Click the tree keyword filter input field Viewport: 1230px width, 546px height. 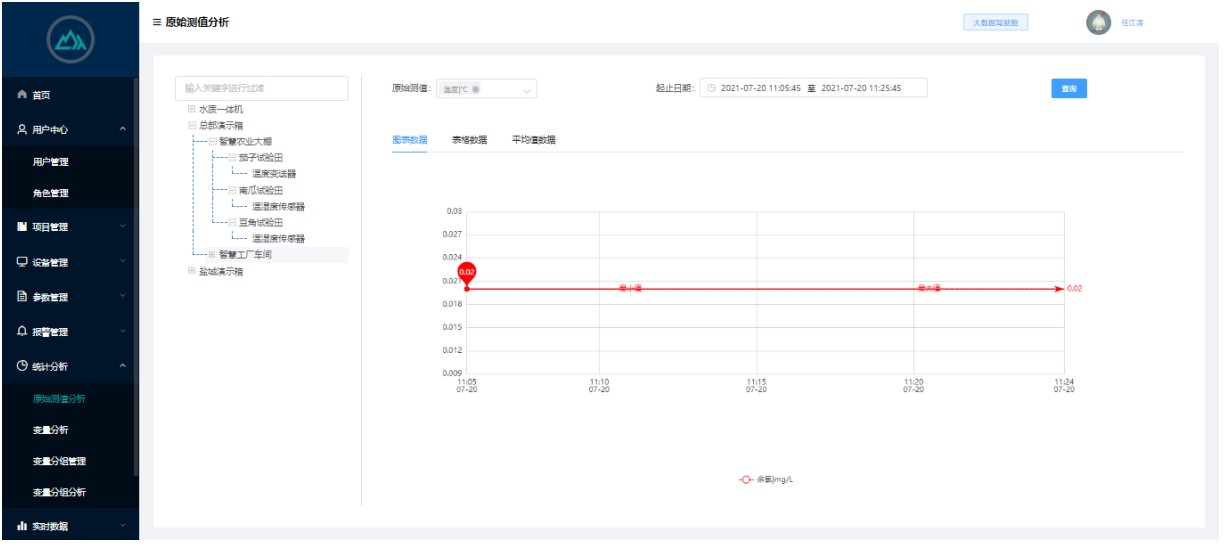coord(261,88)
